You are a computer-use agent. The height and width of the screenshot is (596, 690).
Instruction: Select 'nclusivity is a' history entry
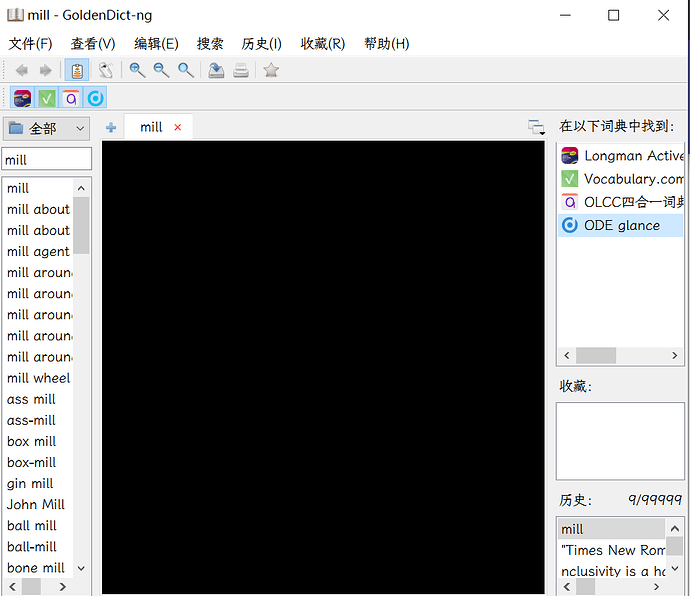point(612,571)
